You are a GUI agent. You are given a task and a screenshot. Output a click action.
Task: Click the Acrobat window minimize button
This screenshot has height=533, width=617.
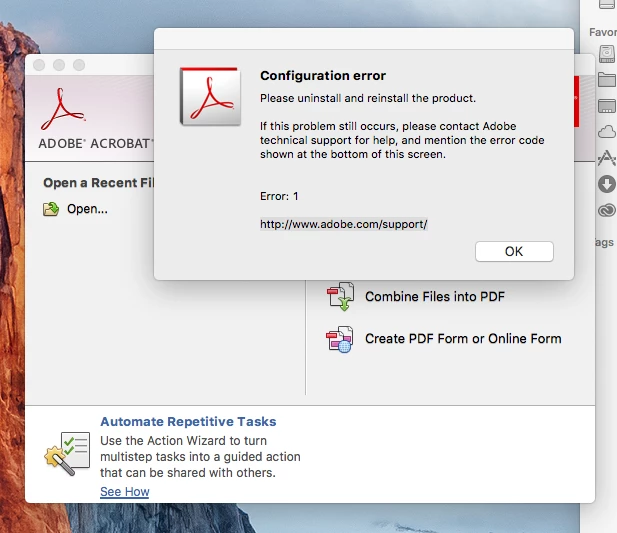click(59, 65)
